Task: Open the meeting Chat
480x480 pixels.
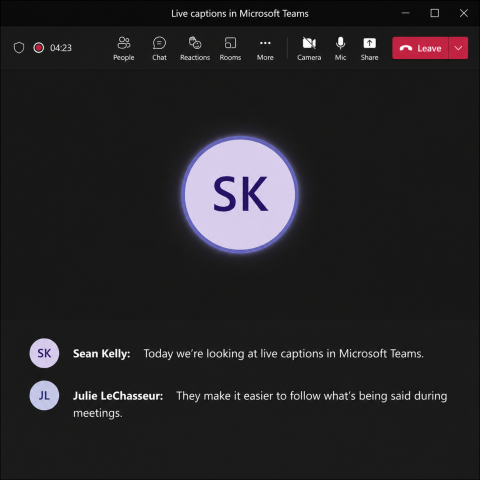Action: [x=159, y=49]
